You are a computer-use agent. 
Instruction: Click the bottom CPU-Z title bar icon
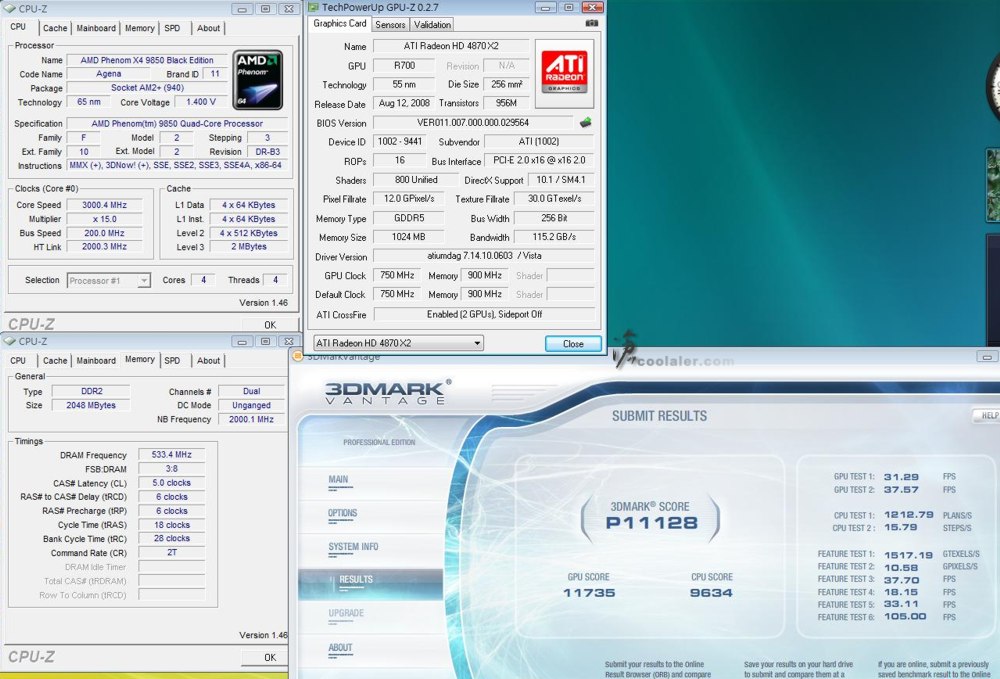pos(10,341)
